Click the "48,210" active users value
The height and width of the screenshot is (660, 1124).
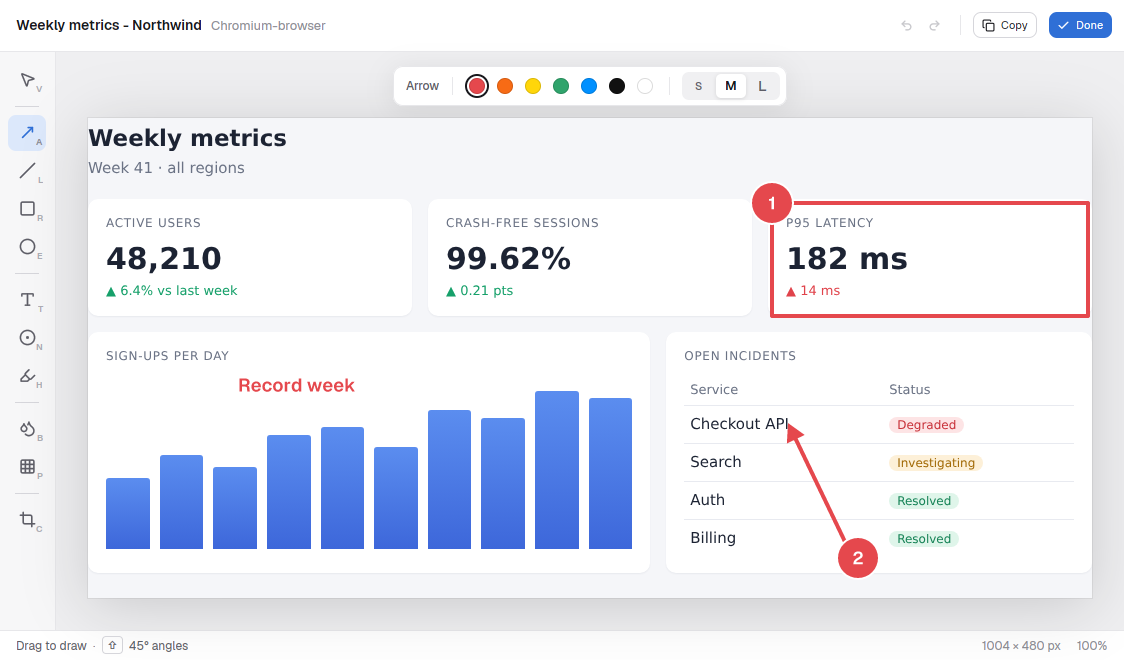(164, 258)
